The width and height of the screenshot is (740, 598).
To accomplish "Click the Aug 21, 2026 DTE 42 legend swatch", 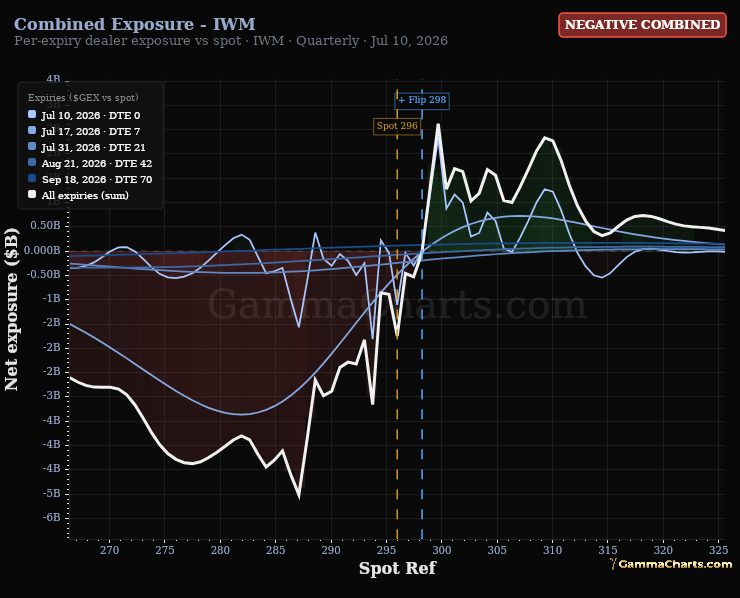I will coord(32,162).
